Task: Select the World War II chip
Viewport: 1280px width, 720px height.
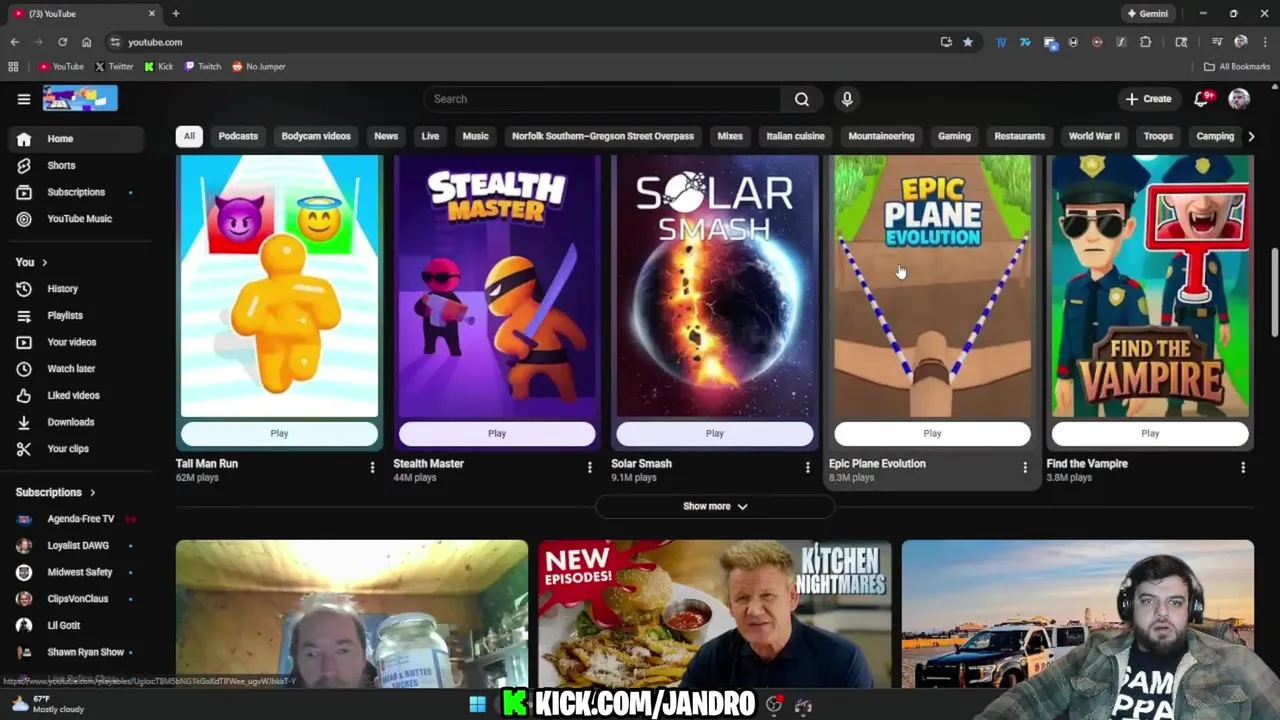Action: (1094, 136)
